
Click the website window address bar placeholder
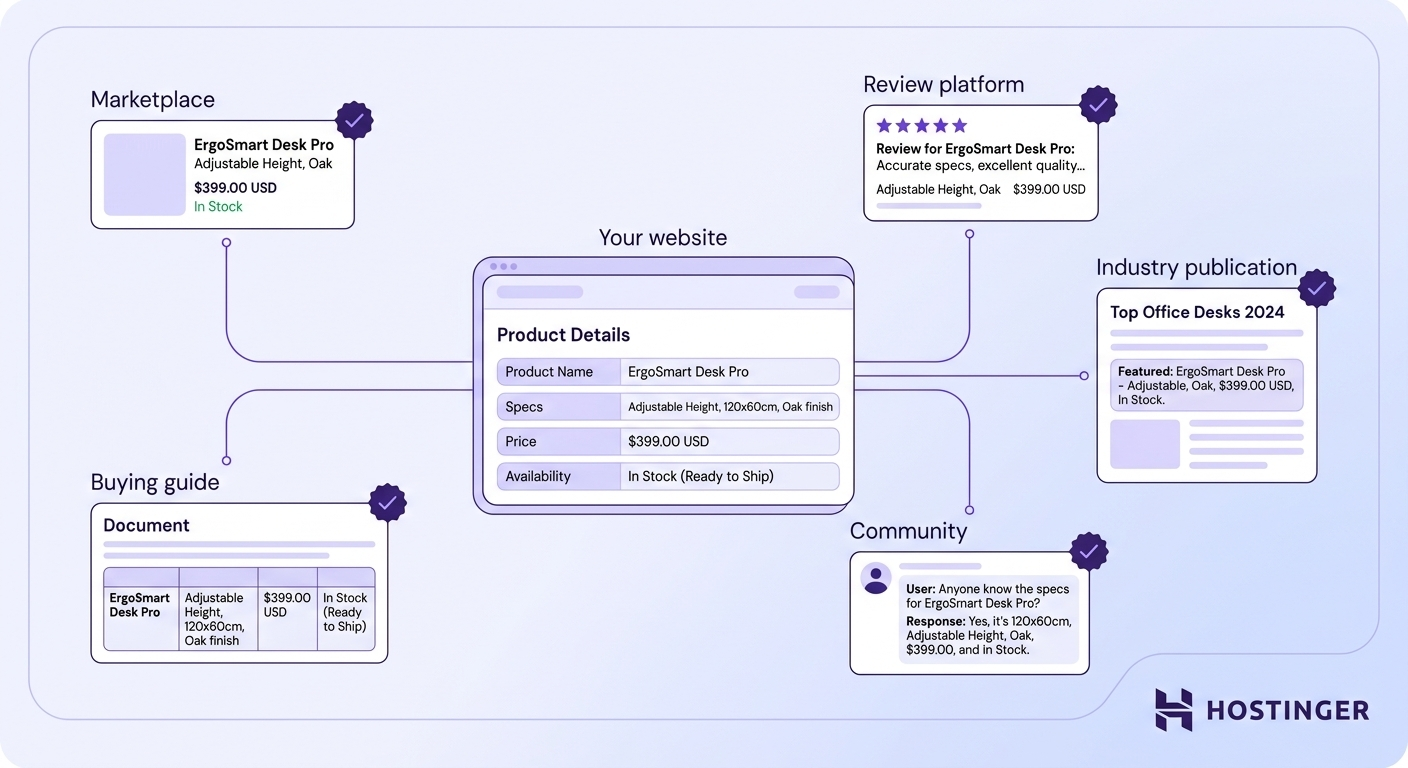click(540, 292)
